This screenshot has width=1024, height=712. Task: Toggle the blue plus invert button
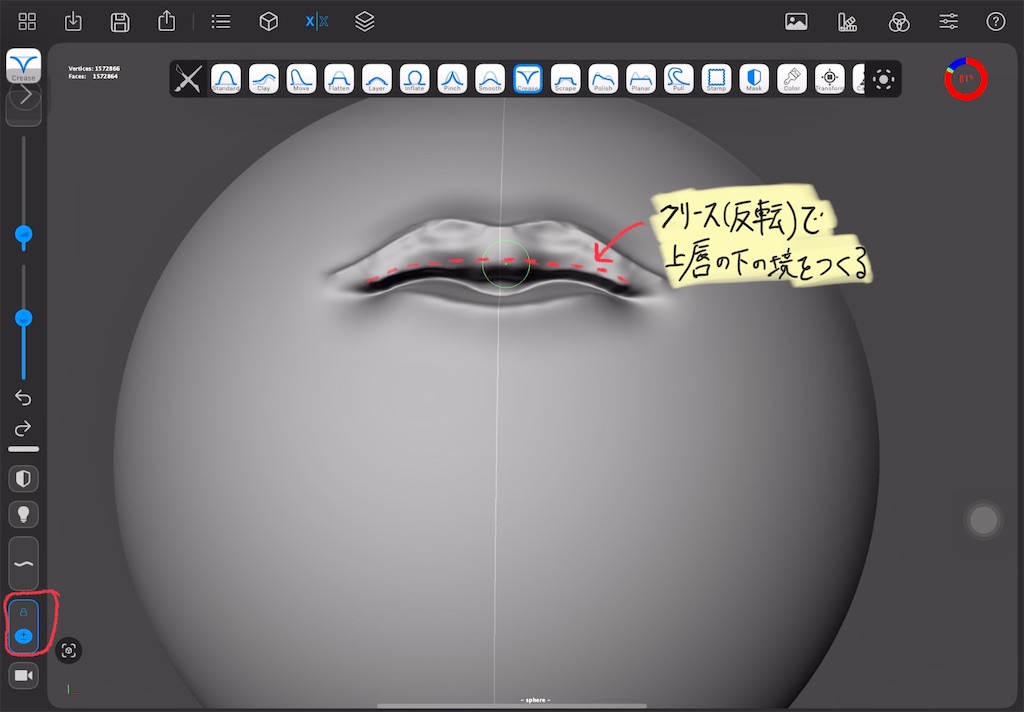[x=24, y=636]
